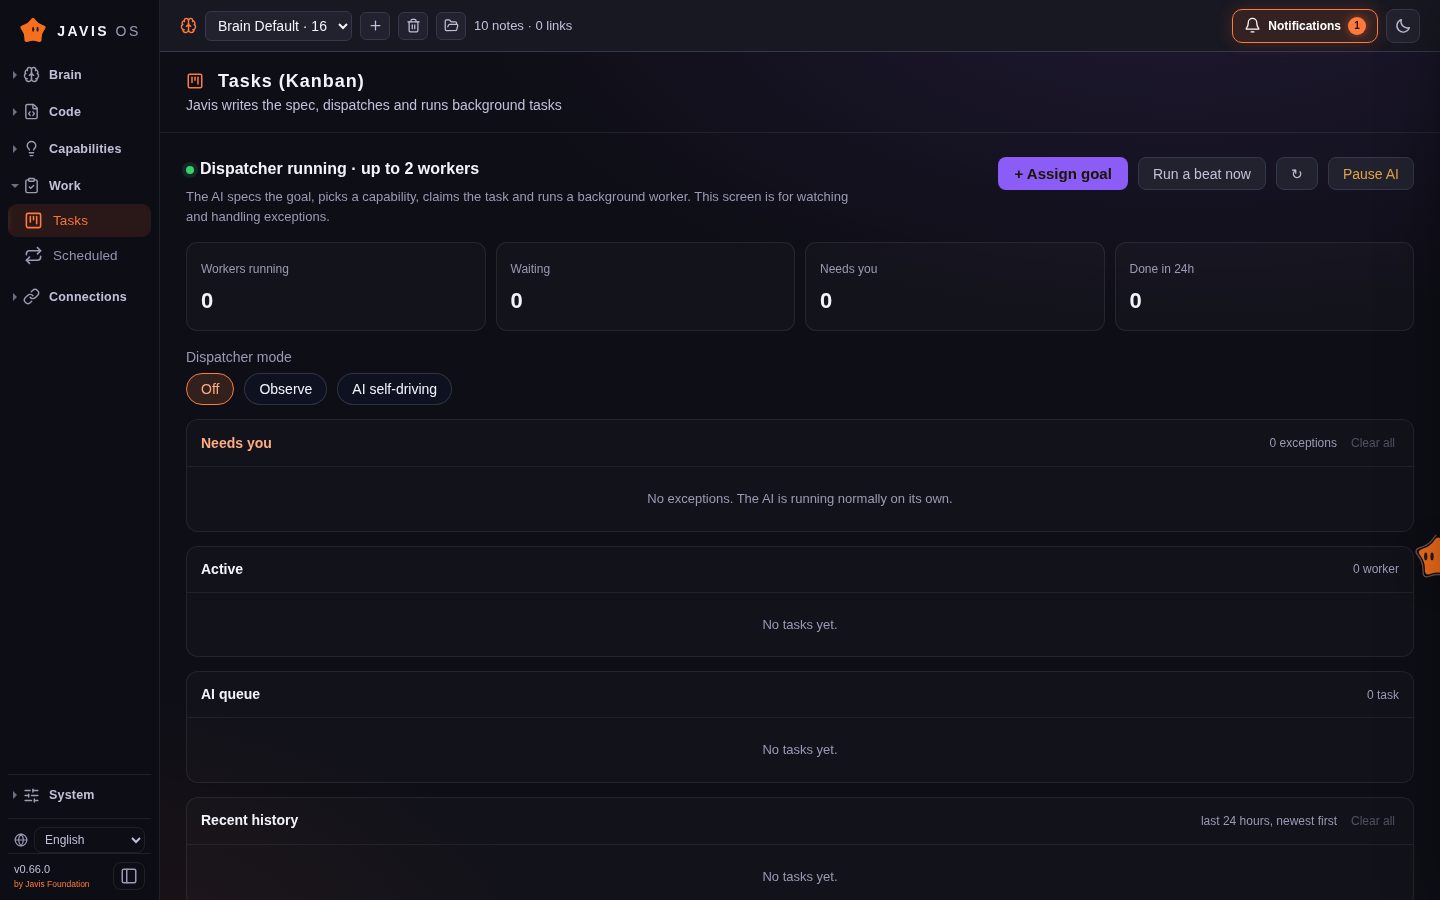Open the English language dropdown
This screenshot has width=1440, height=900.
[x=90, y=840]
